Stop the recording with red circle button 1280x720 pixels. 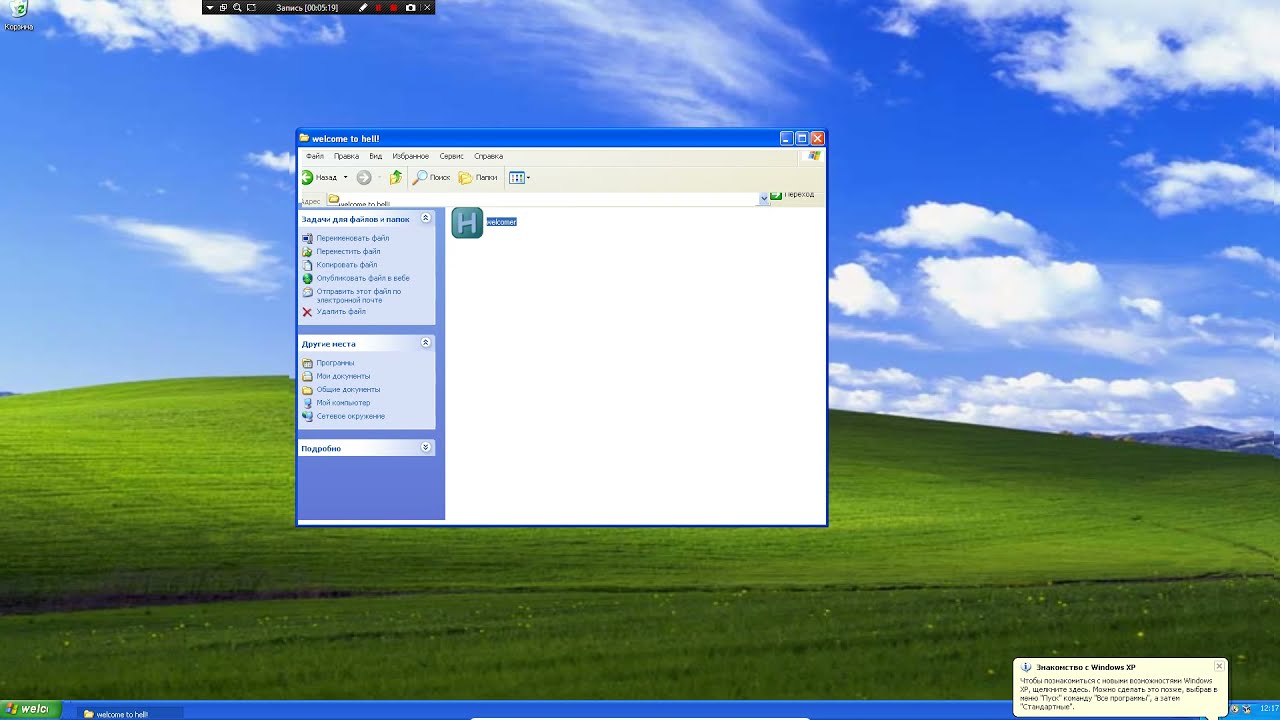[393, 8]
